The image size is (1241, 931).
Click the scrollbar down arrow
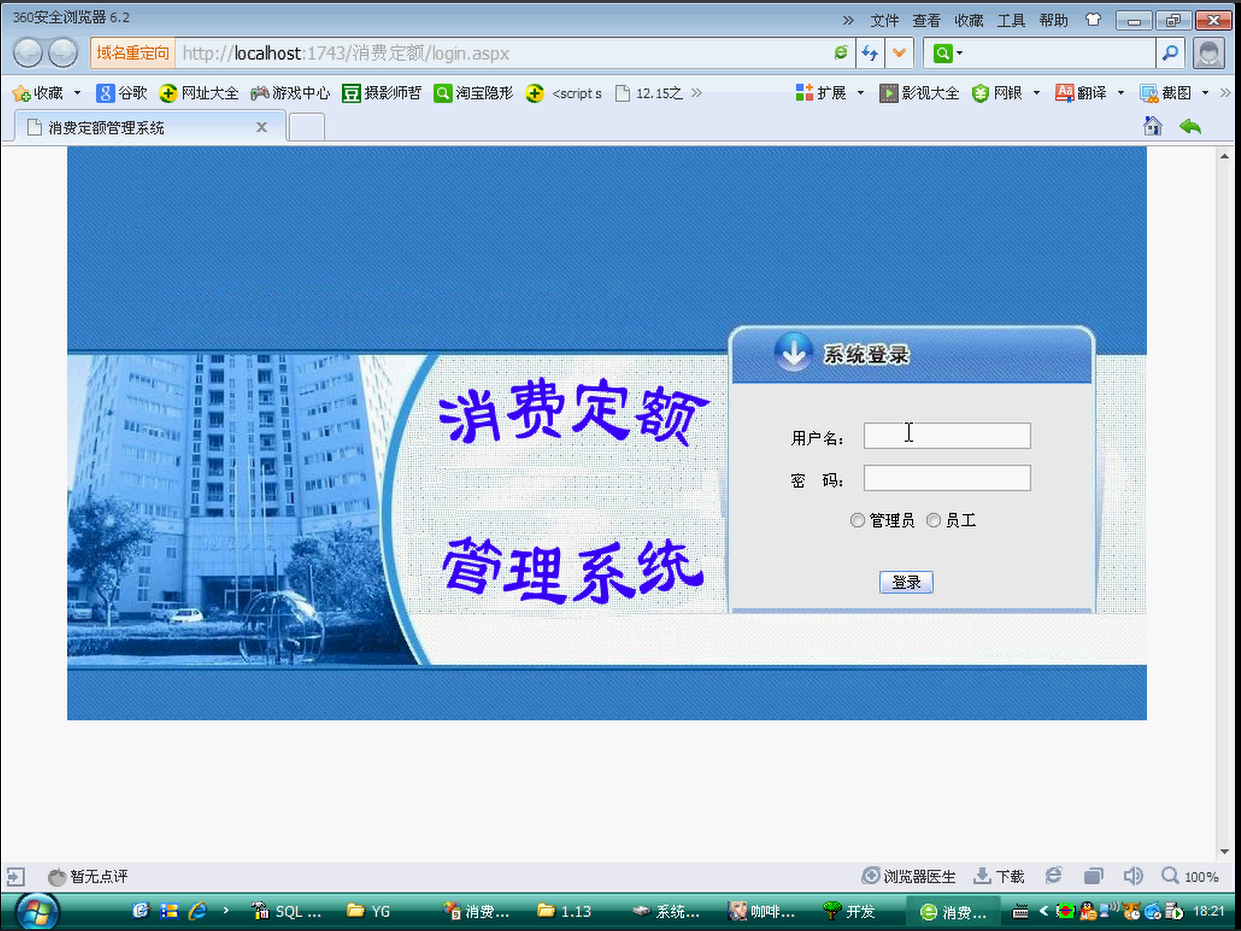(x=1224, y=852)
